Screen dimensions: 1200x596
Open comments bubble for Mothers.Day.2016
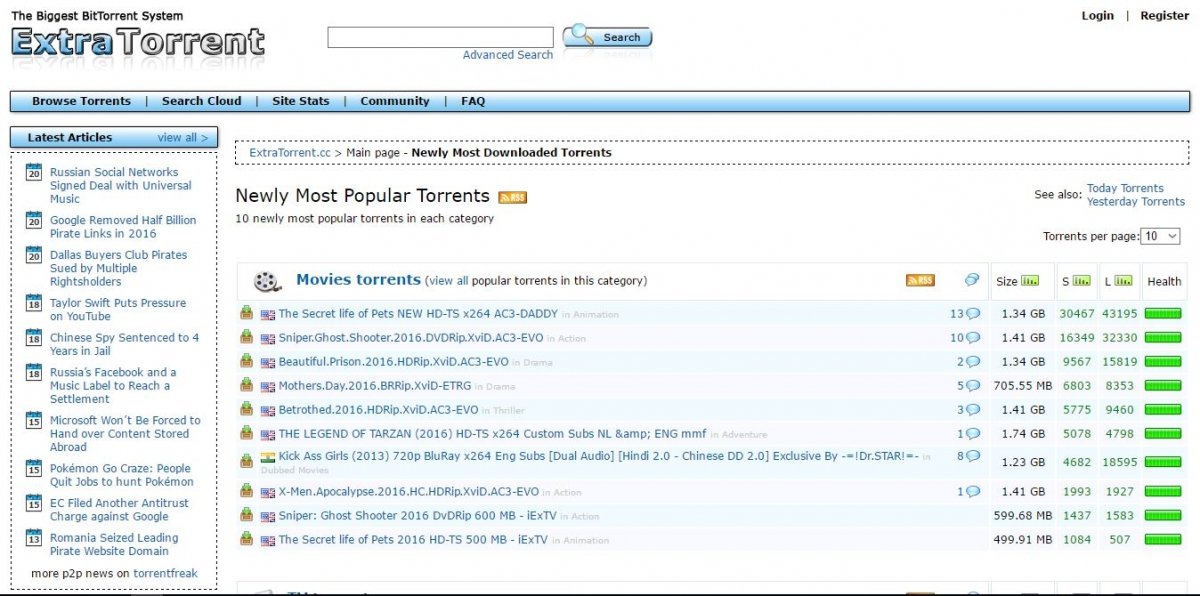pos(973,386)
